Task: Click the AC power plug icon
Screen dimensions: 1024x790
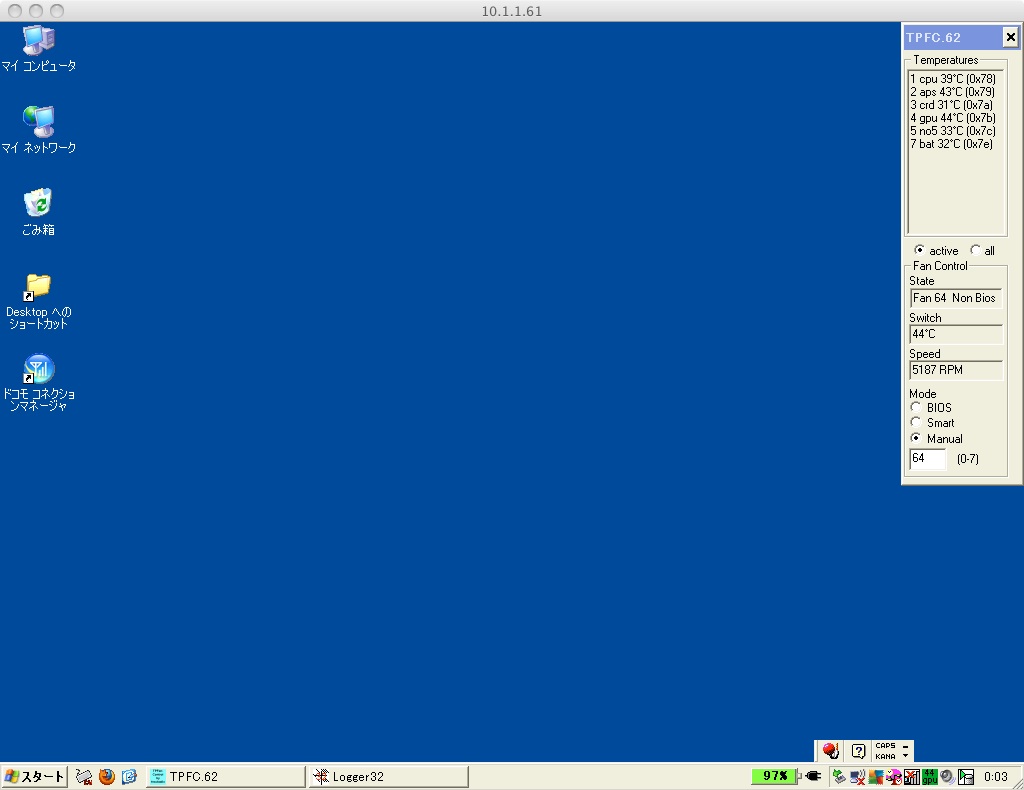Action: coord(813,776)
